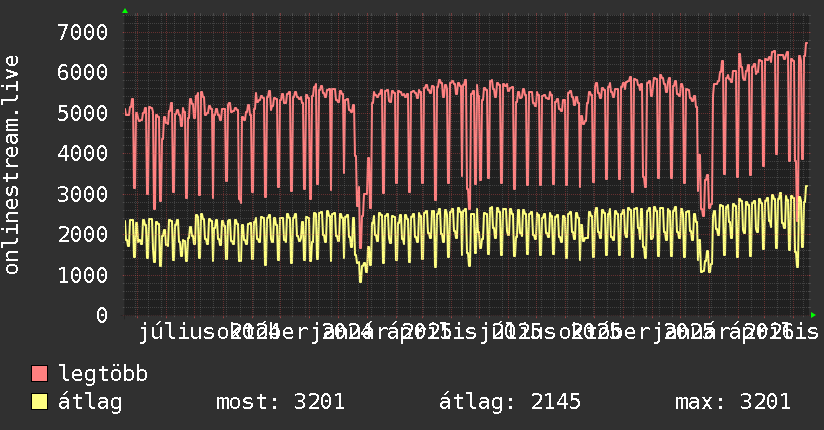Click the 0 y-axis label
The image size is (824, 430).
point(102,315)
